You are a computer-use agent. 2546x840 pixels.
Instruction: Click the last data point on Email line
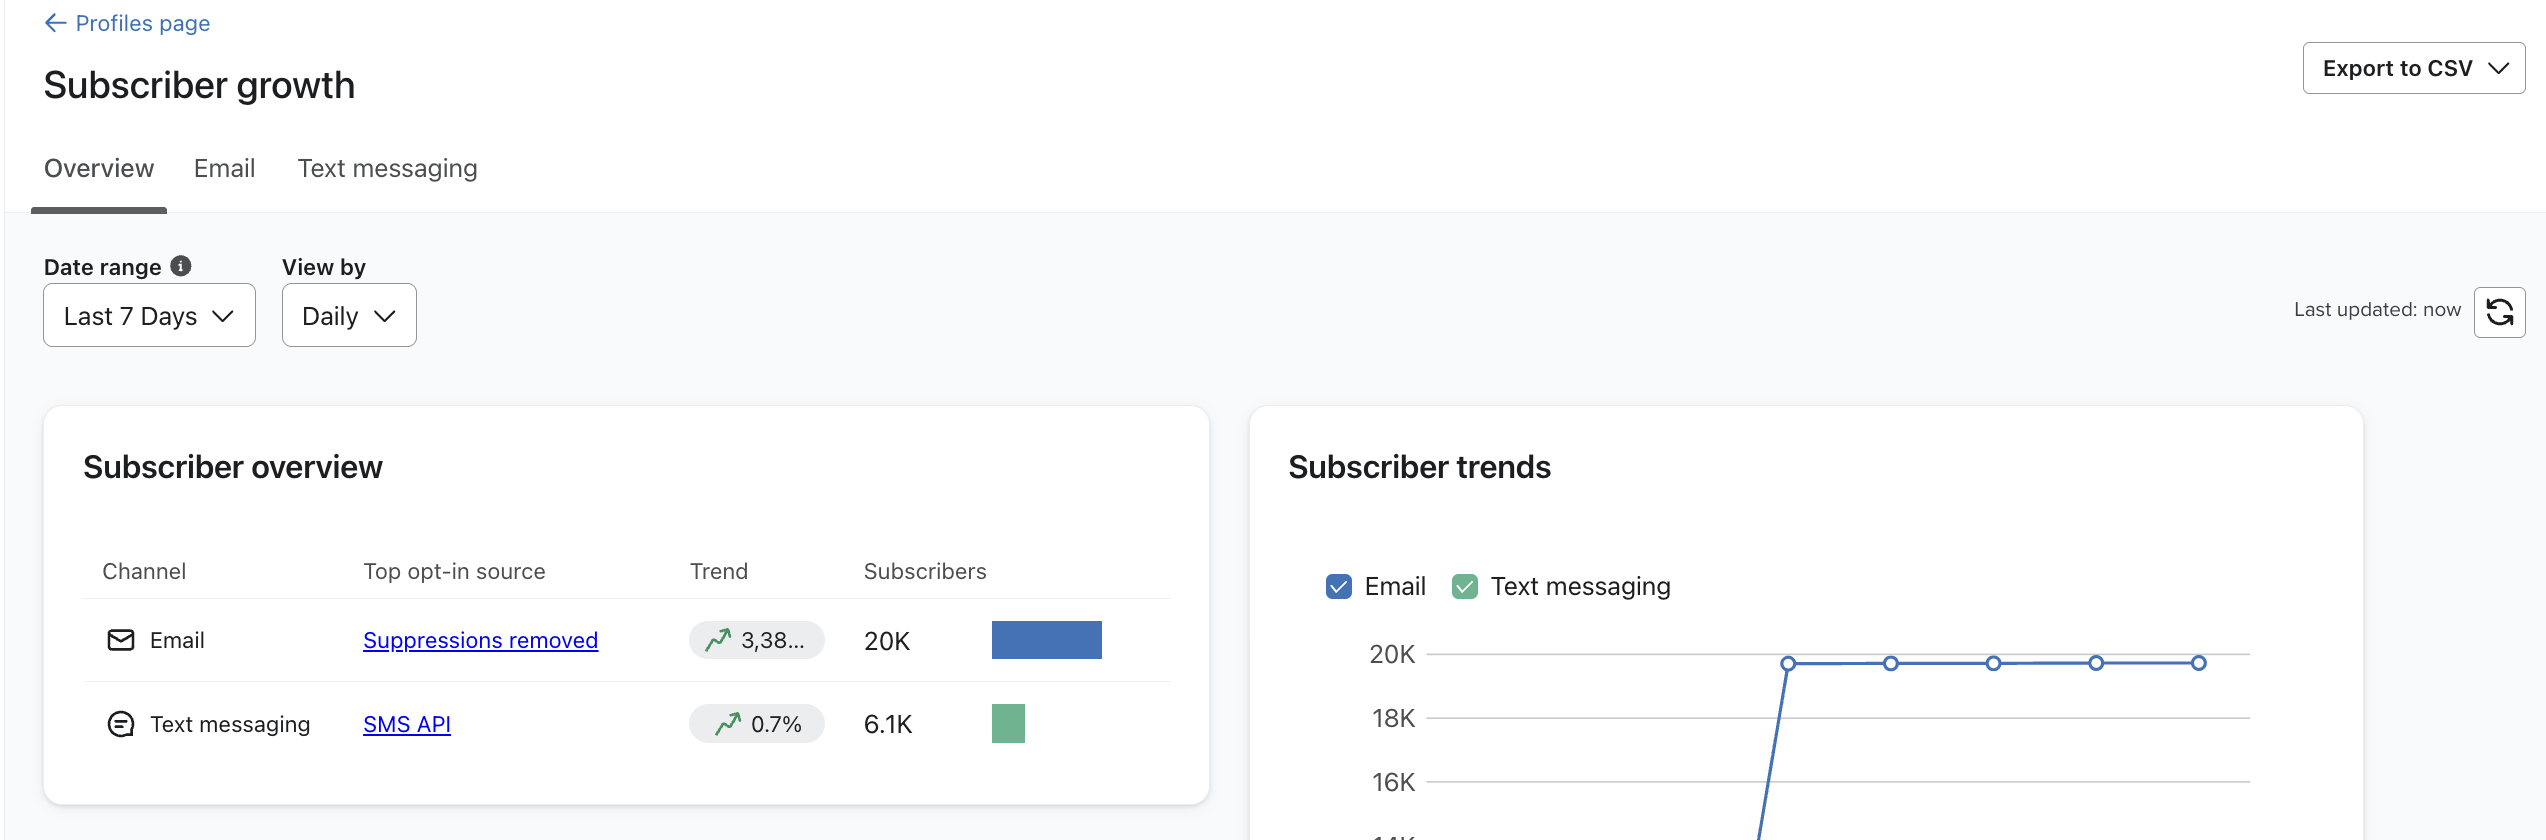(2198, 663)
